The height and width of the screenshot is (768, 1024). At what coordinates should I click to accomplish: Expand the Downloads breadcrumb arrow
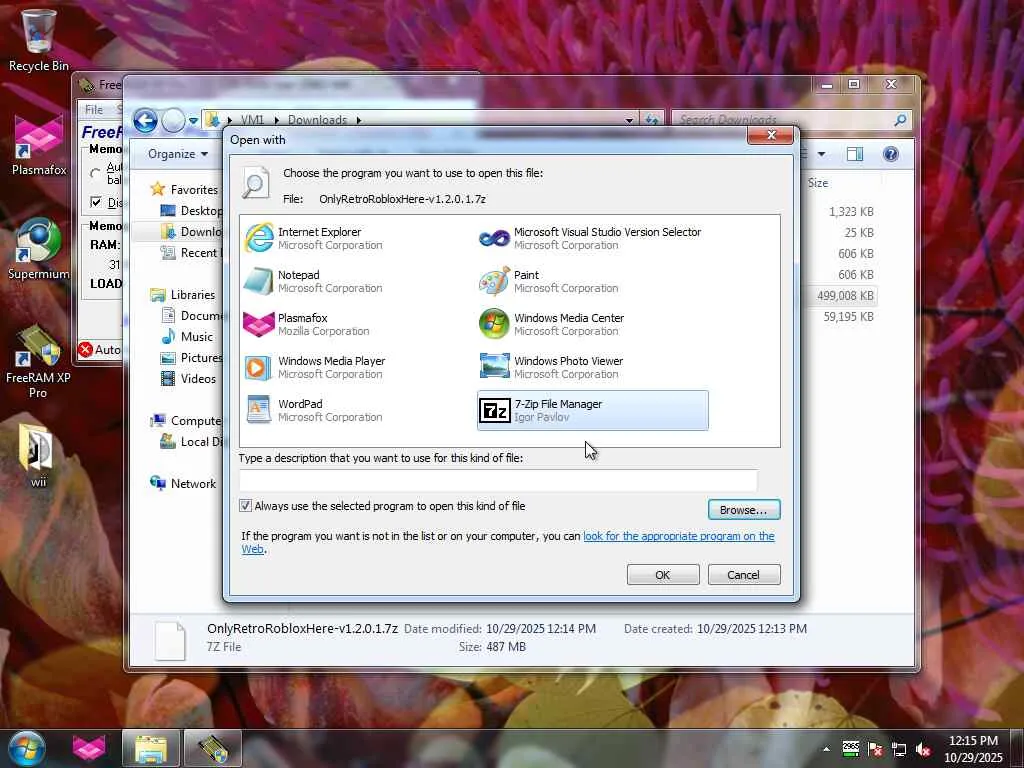[x=359, y=120]
